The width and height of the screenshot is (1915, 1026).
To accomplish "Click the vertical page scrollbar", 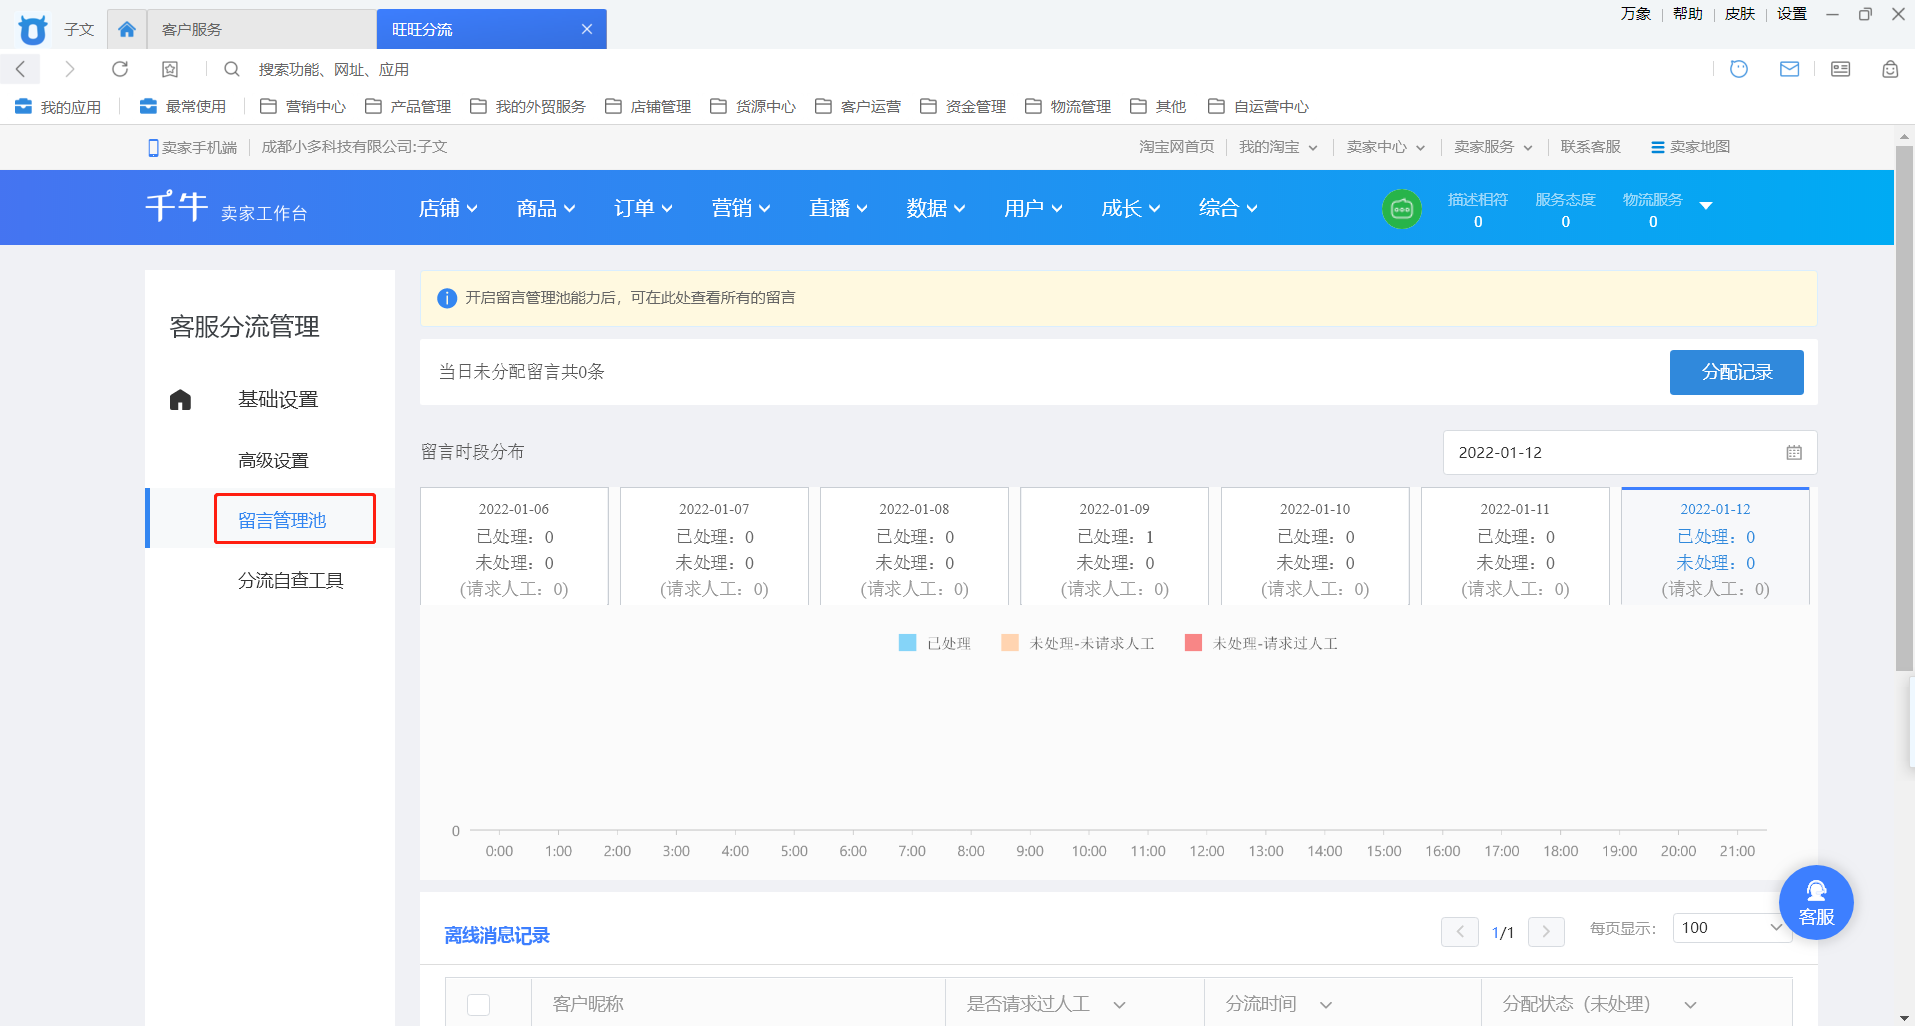I will [x=1904, y=408].
